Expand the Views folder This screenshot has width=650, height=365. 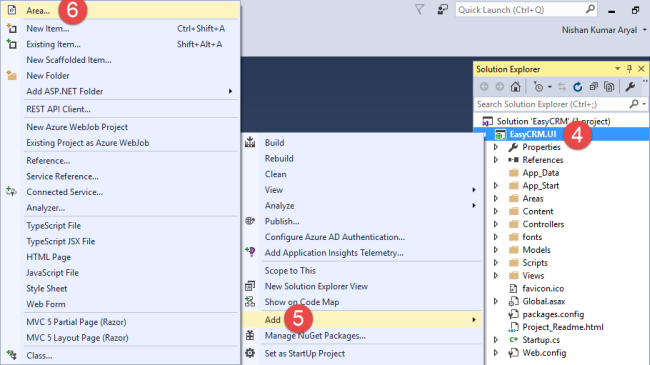click(496, 275)
